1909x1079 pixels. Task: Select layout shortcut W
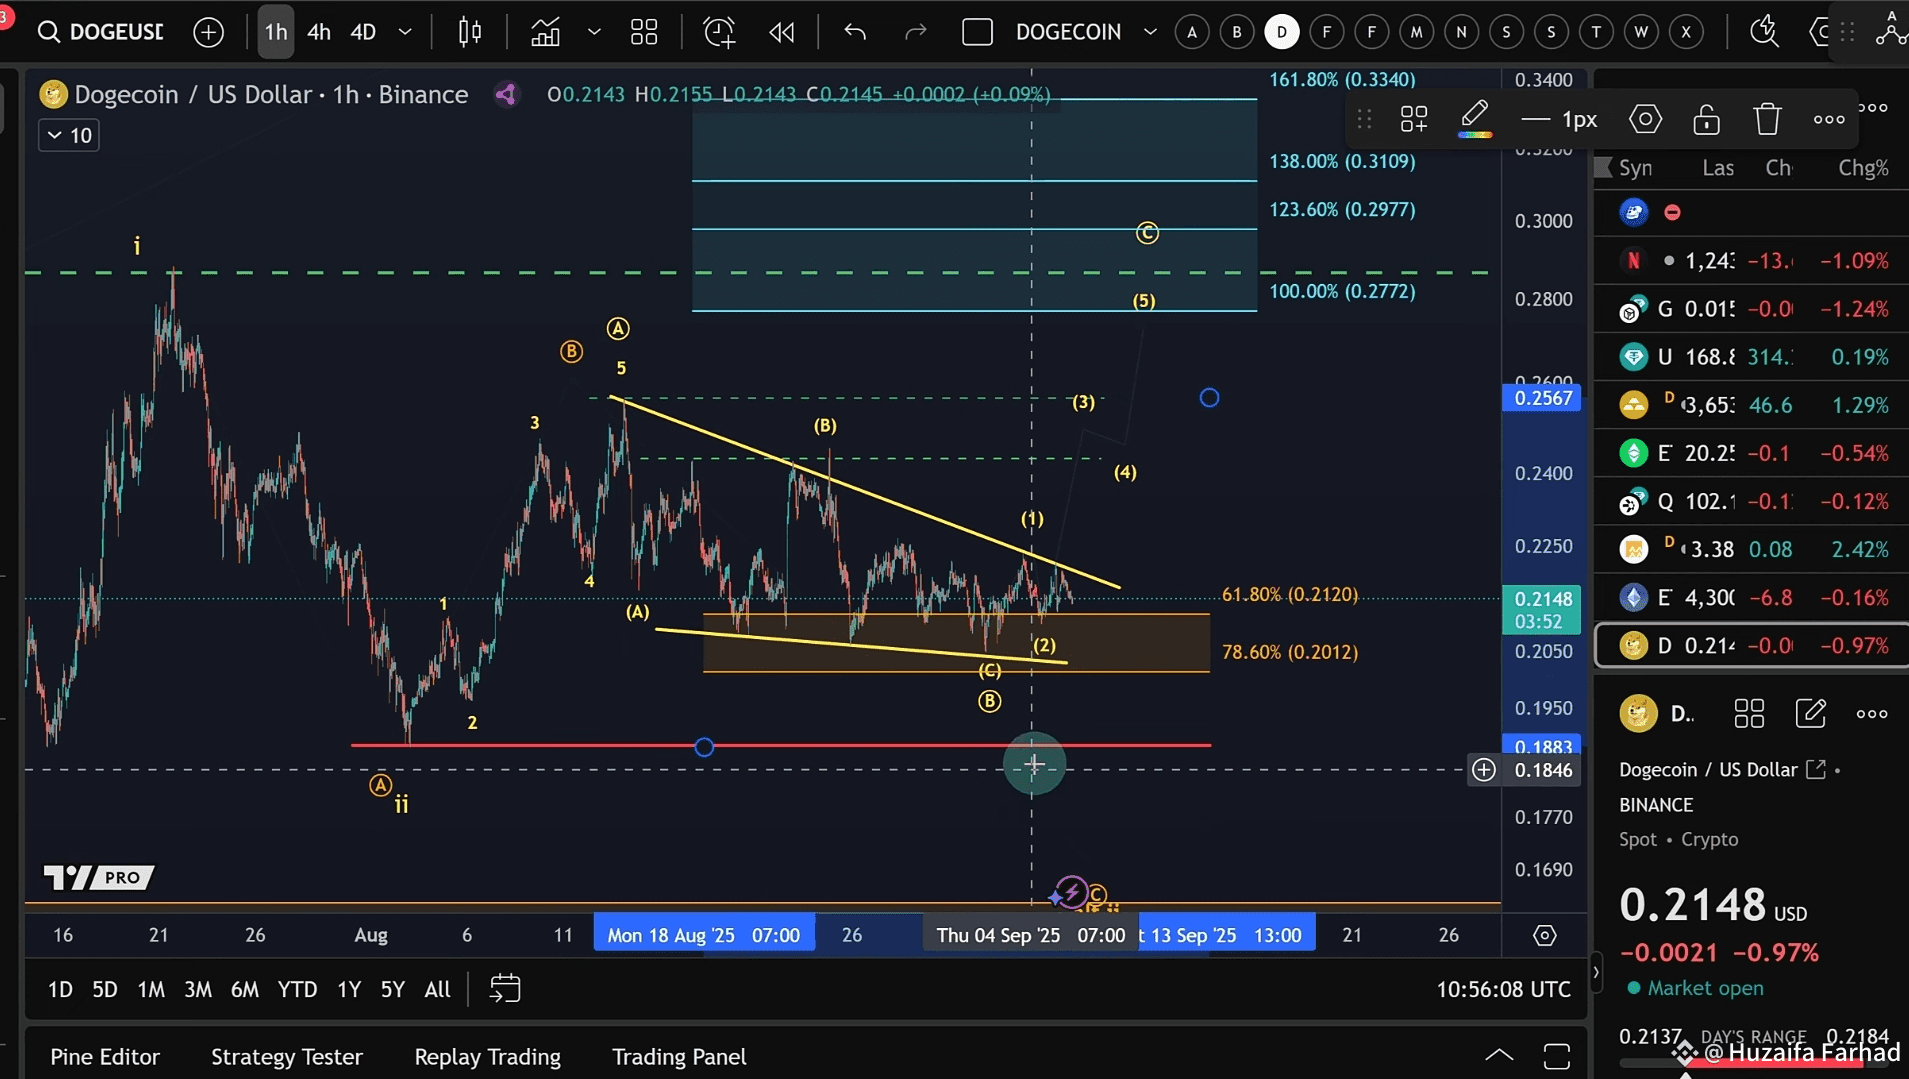point(1641,32)
